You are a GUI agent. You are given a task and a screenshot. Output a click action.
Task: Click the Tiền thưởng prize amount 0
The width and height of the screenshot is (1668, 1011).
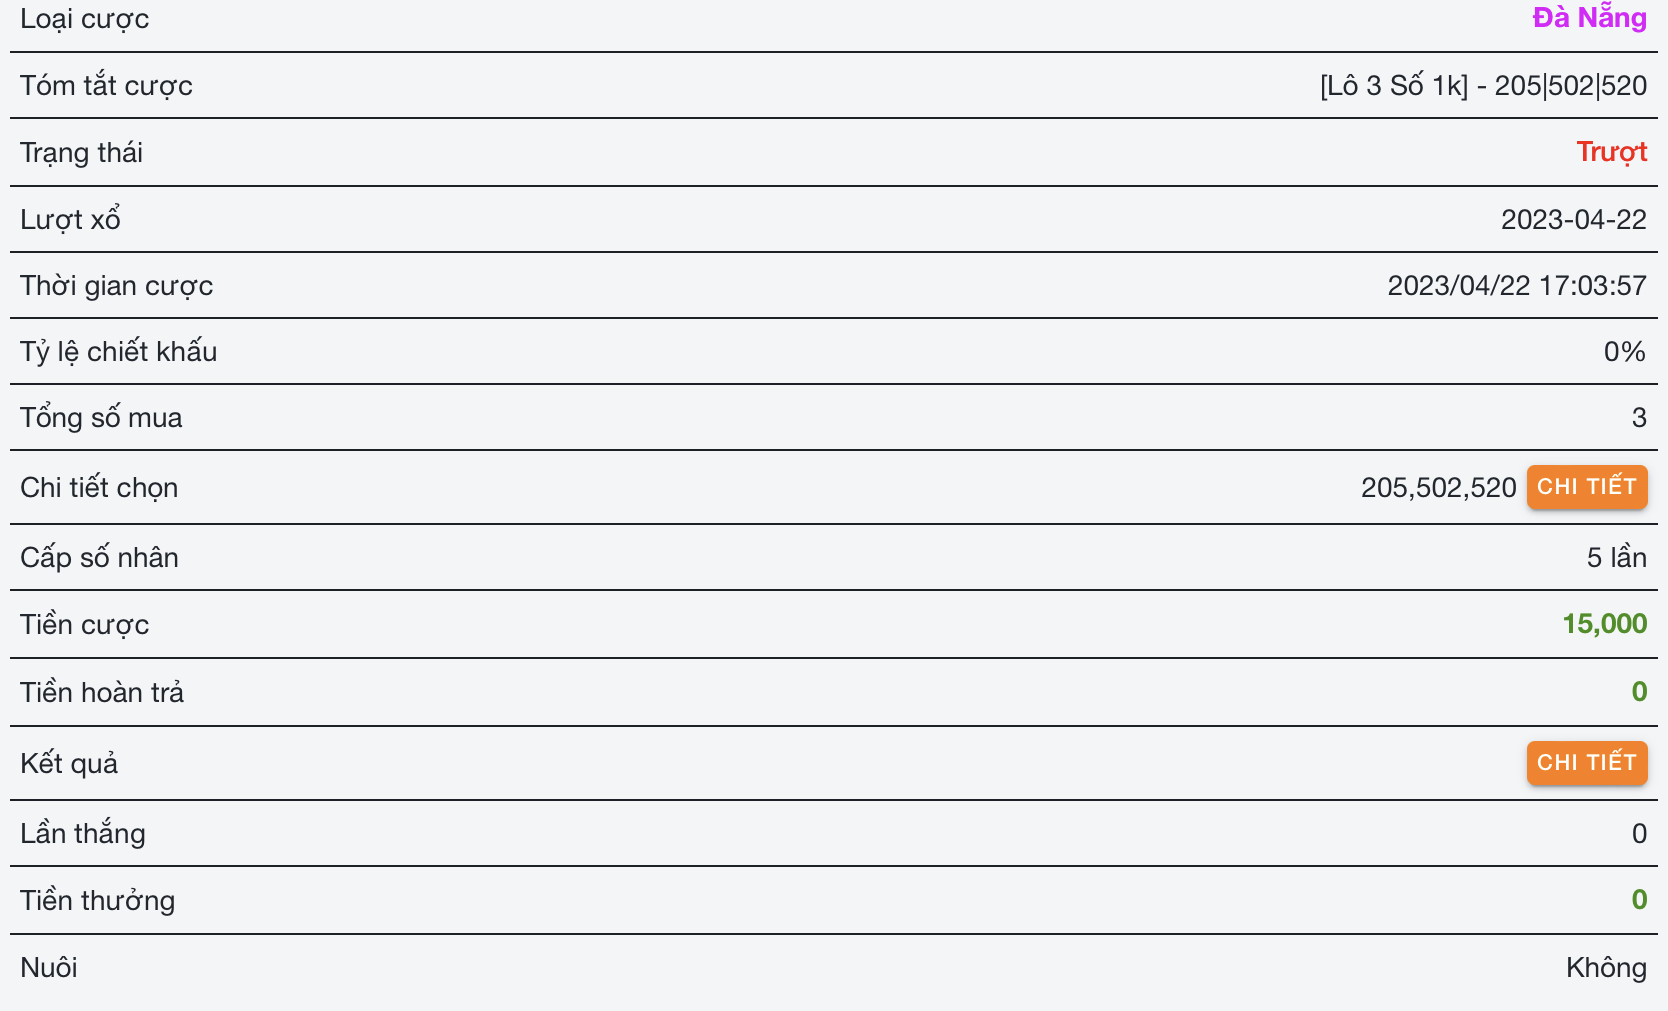pos(1638,900)
